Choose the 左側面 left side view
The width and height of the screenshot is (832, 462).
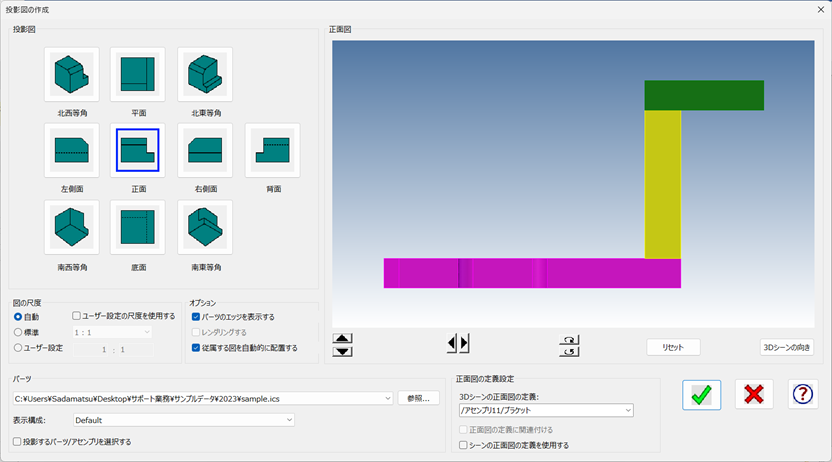click(x=71, y=150)
